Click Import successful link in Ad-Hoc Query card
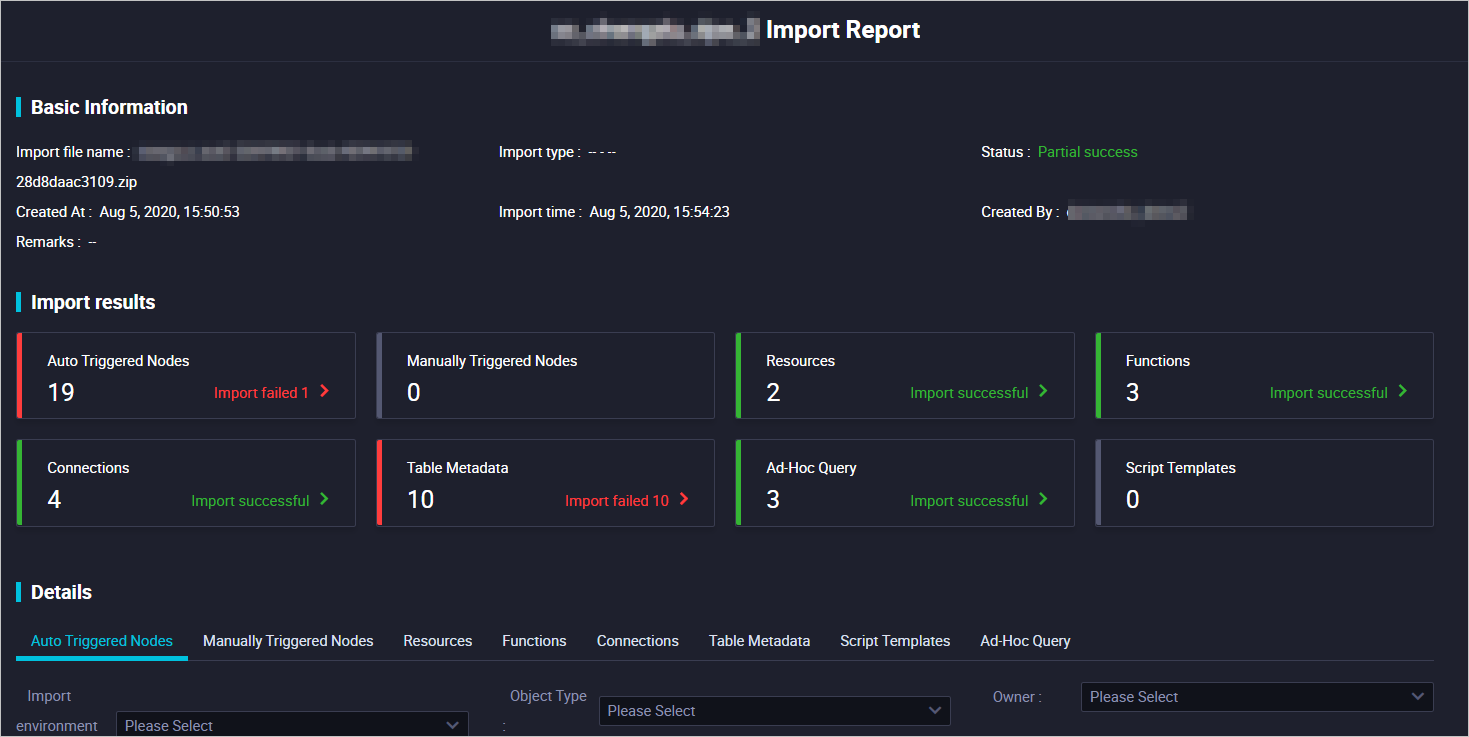Screen dimensions: 1469x737 coord(969,501)
